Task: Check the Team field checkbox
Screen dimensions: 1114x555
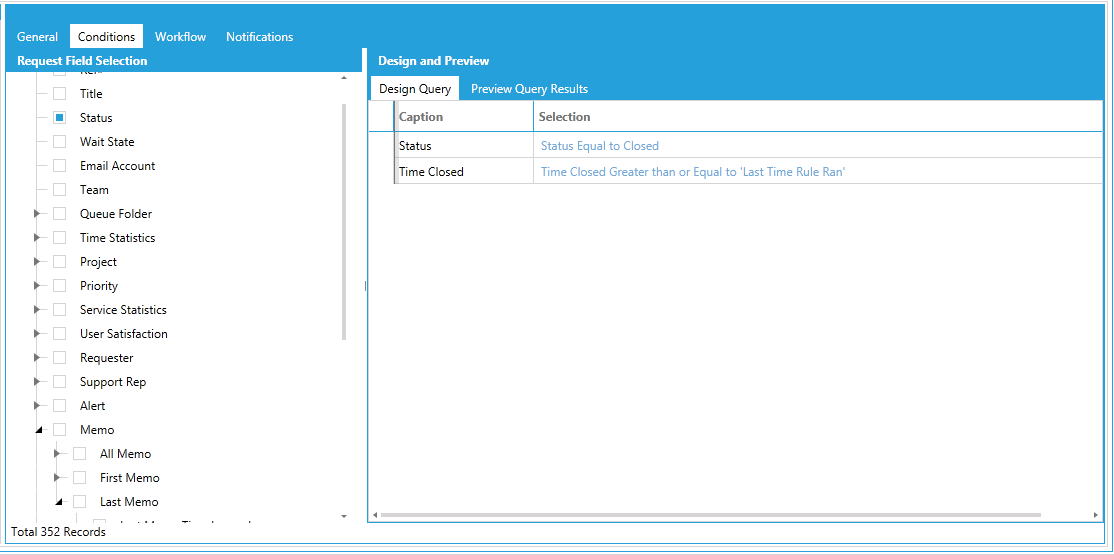Action: pyautogui.click(x=60, y=190)
